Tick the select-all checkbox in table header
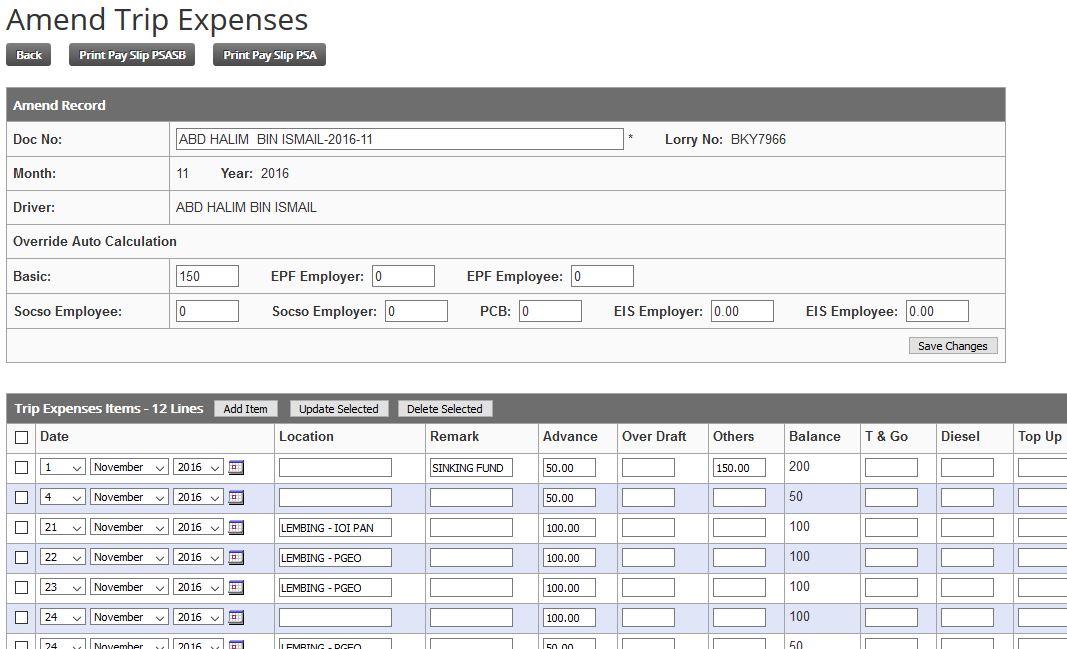The height and width of the screenshot is (649, 1067). [22, 437]
